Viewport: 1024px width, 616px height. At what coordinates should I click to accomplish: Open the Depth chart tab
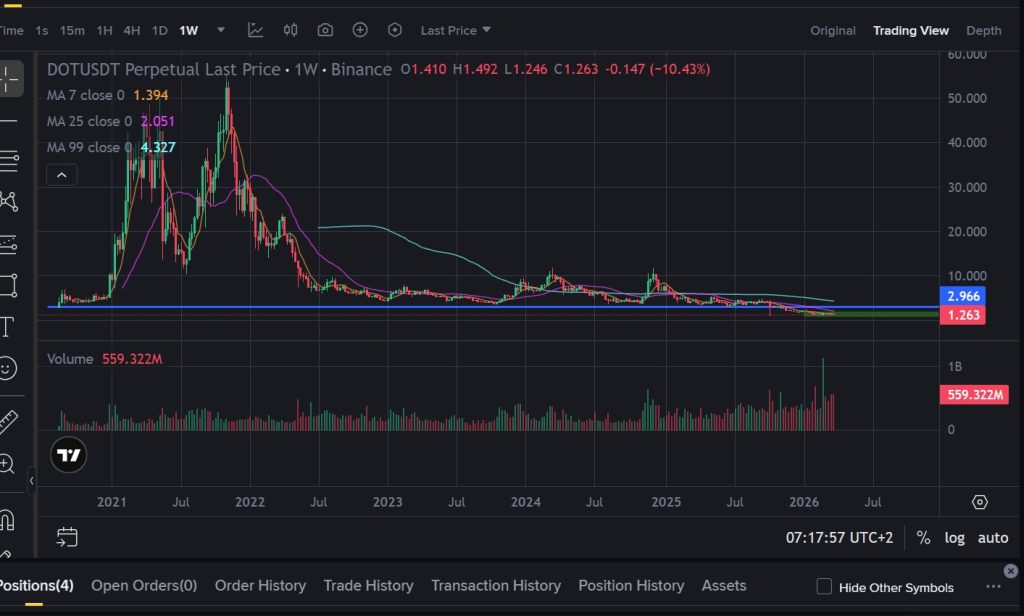coord(983,30)
